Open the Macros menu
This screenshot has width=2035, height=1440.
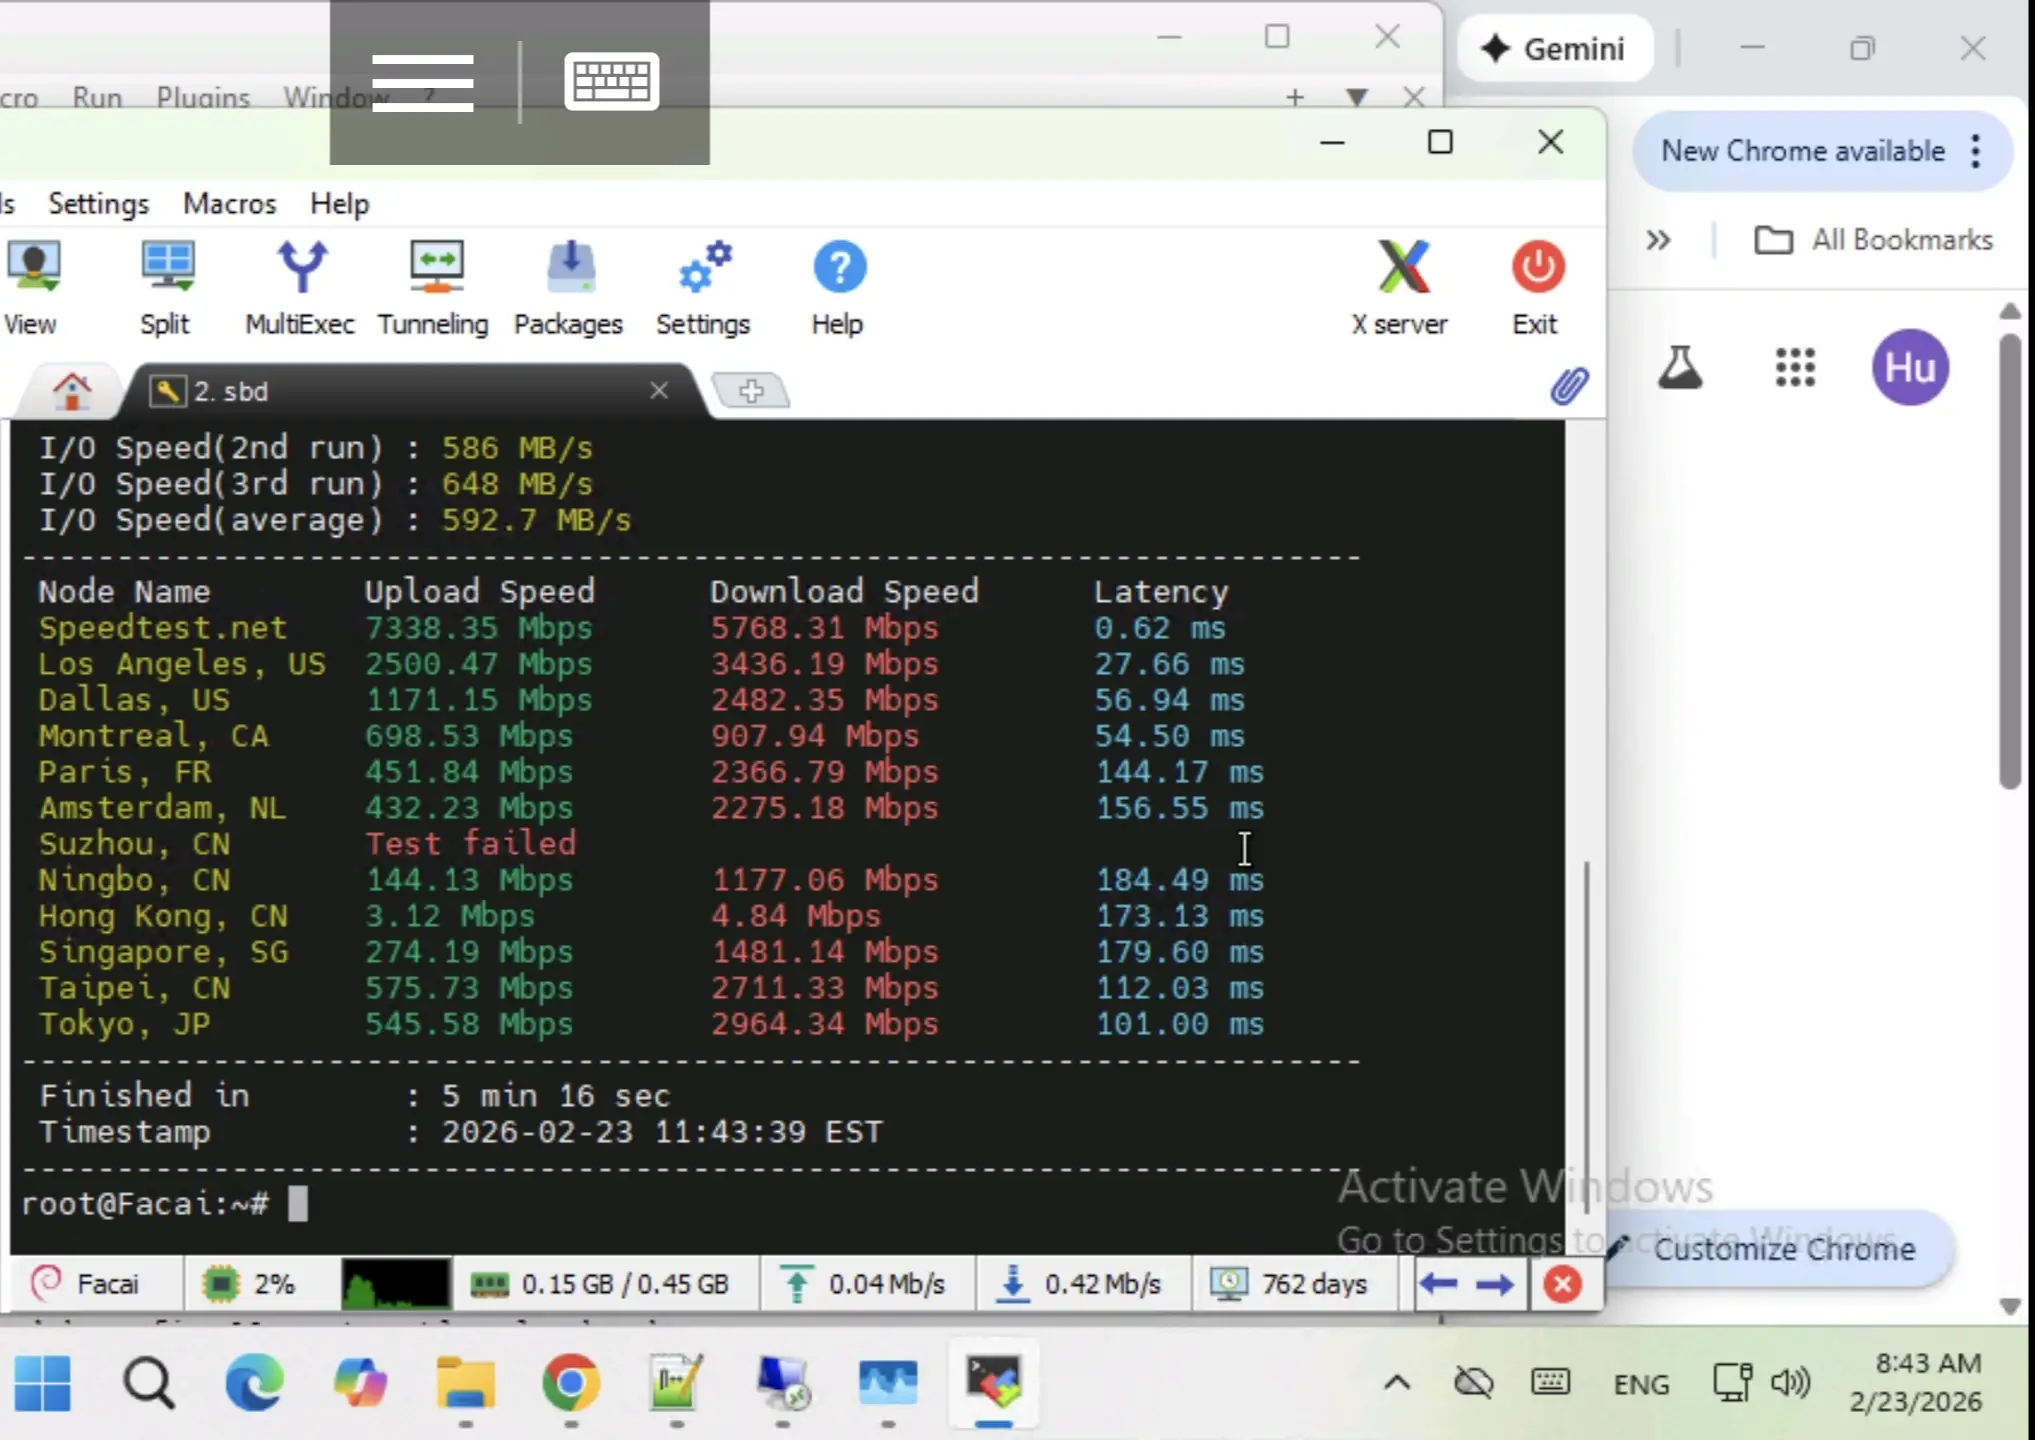click(229, 203)
